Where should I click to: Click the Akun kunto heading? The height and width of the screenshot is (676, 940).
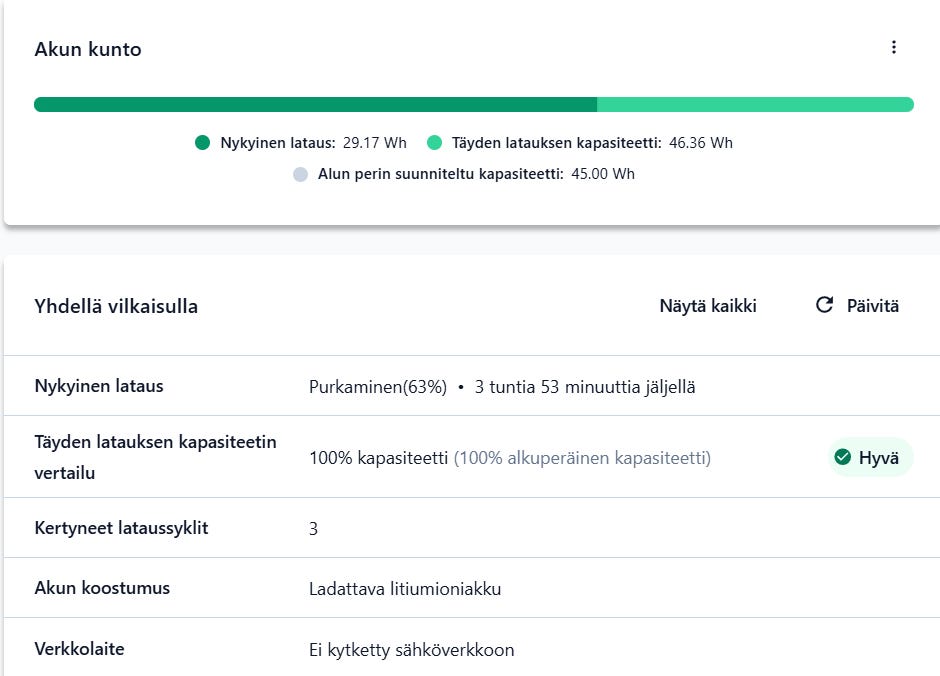pos(88,49)
